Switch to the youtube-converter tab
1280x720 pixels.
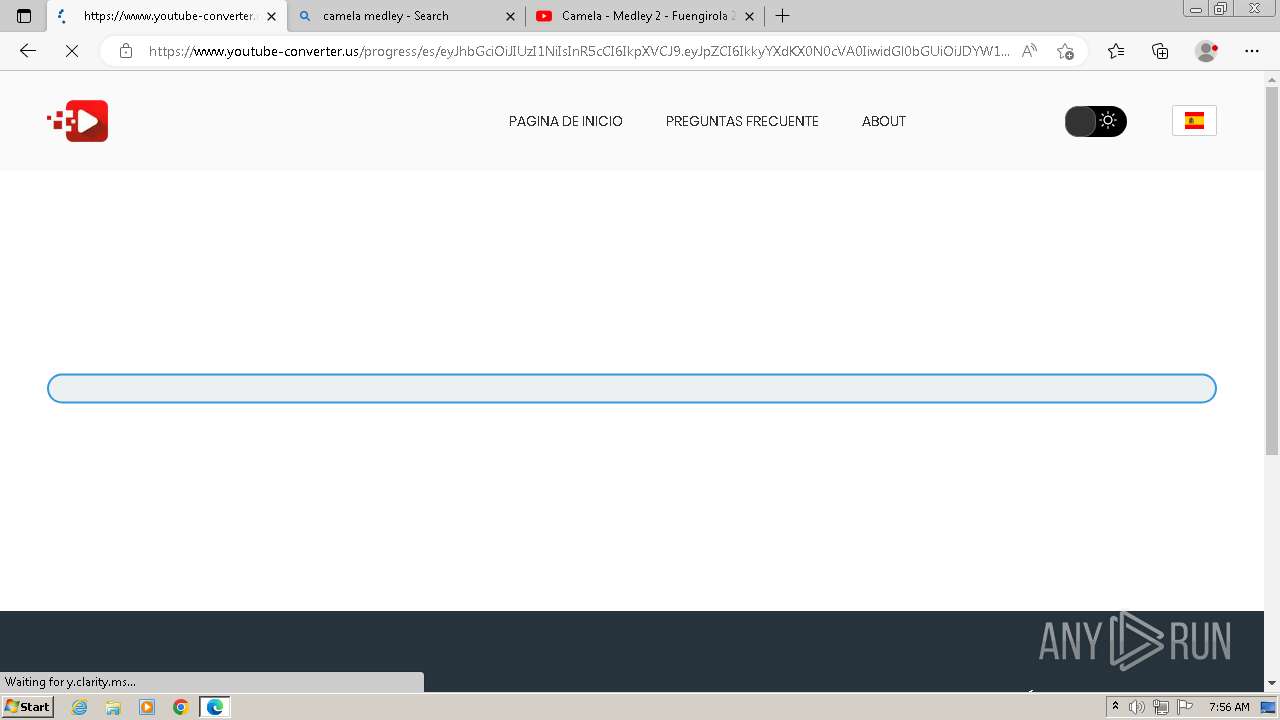click(166, 16)
